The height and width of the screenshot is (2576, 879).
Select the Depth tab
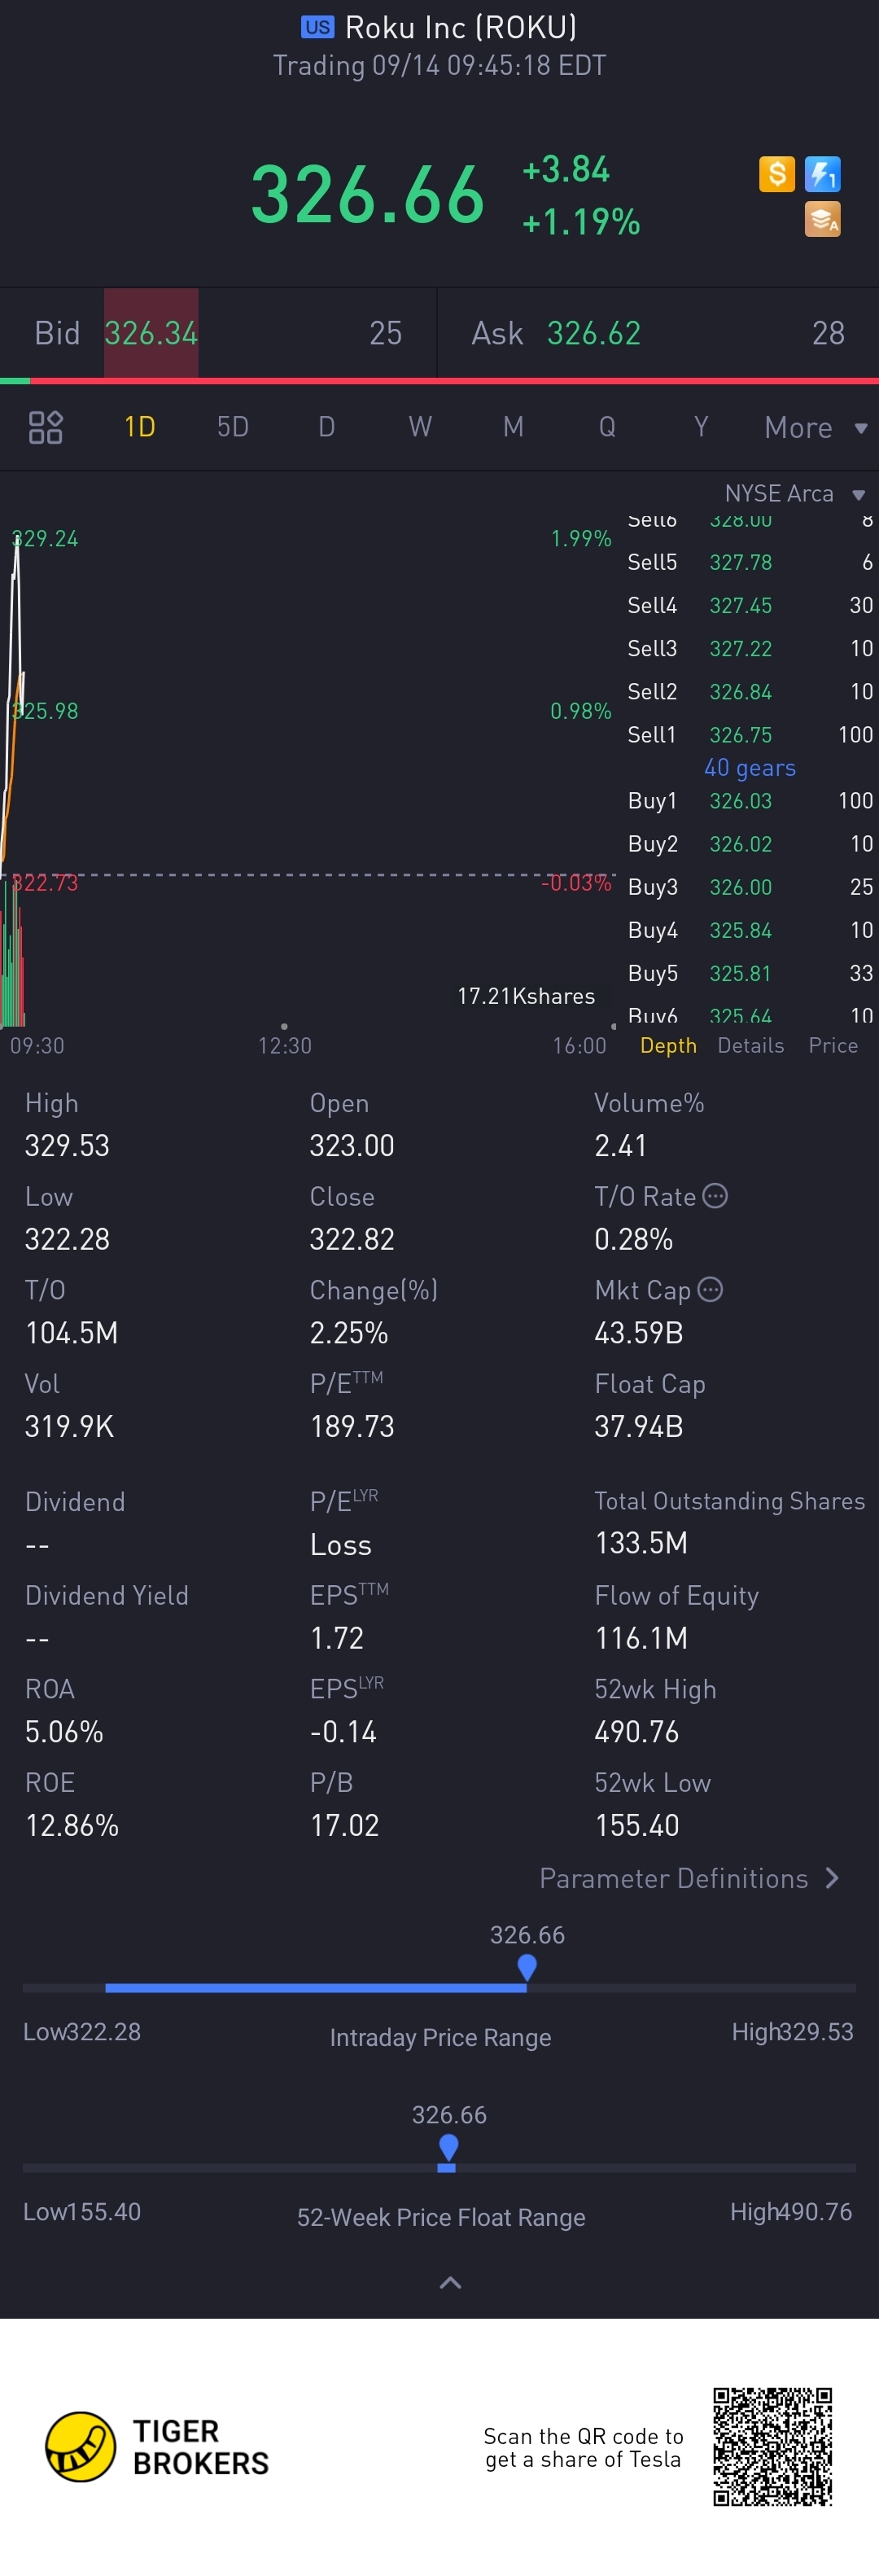[668, 1045]
